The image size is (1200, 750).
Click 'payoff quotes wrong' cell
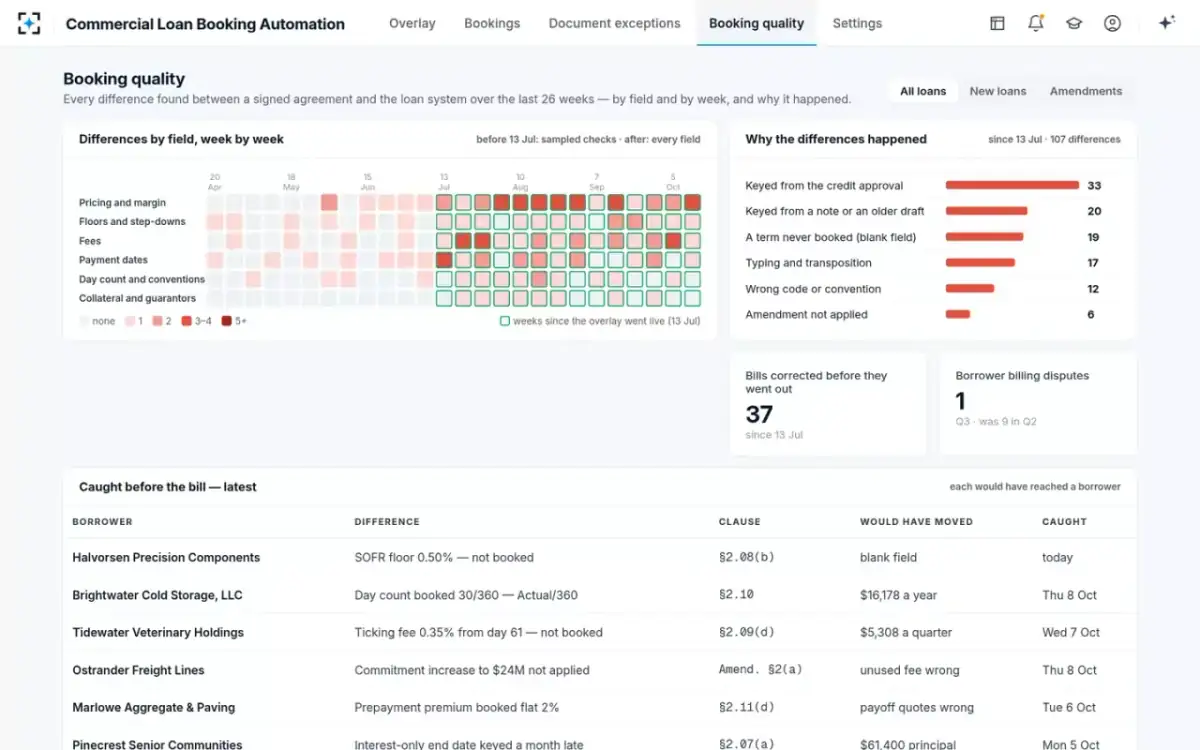point(917,707)
